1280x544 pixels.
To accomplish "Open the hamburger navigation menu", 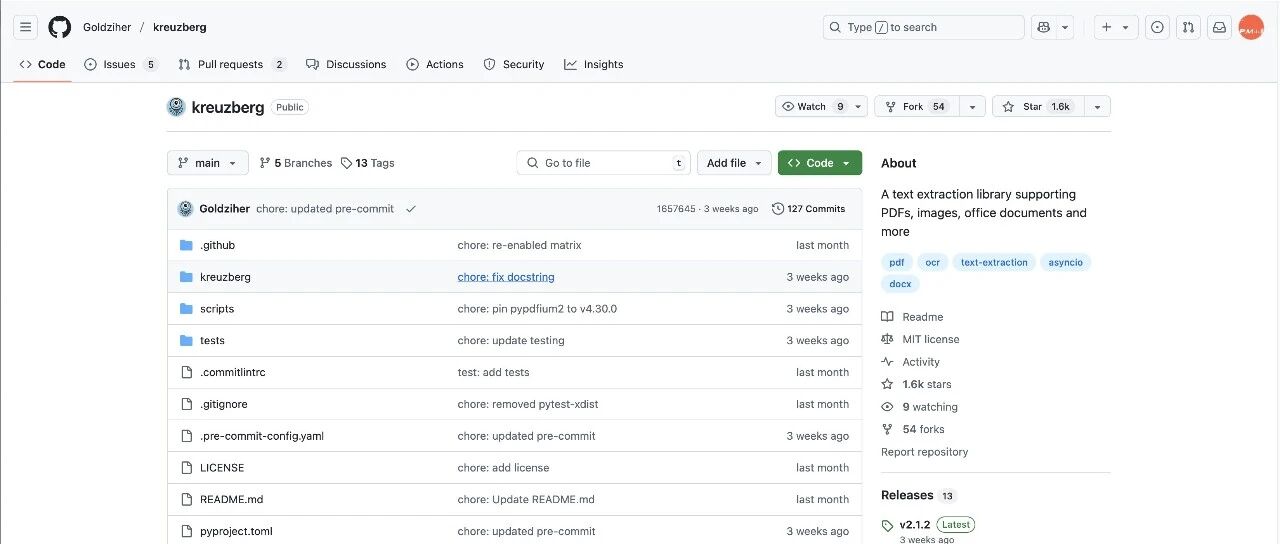I will click(26, 27).
